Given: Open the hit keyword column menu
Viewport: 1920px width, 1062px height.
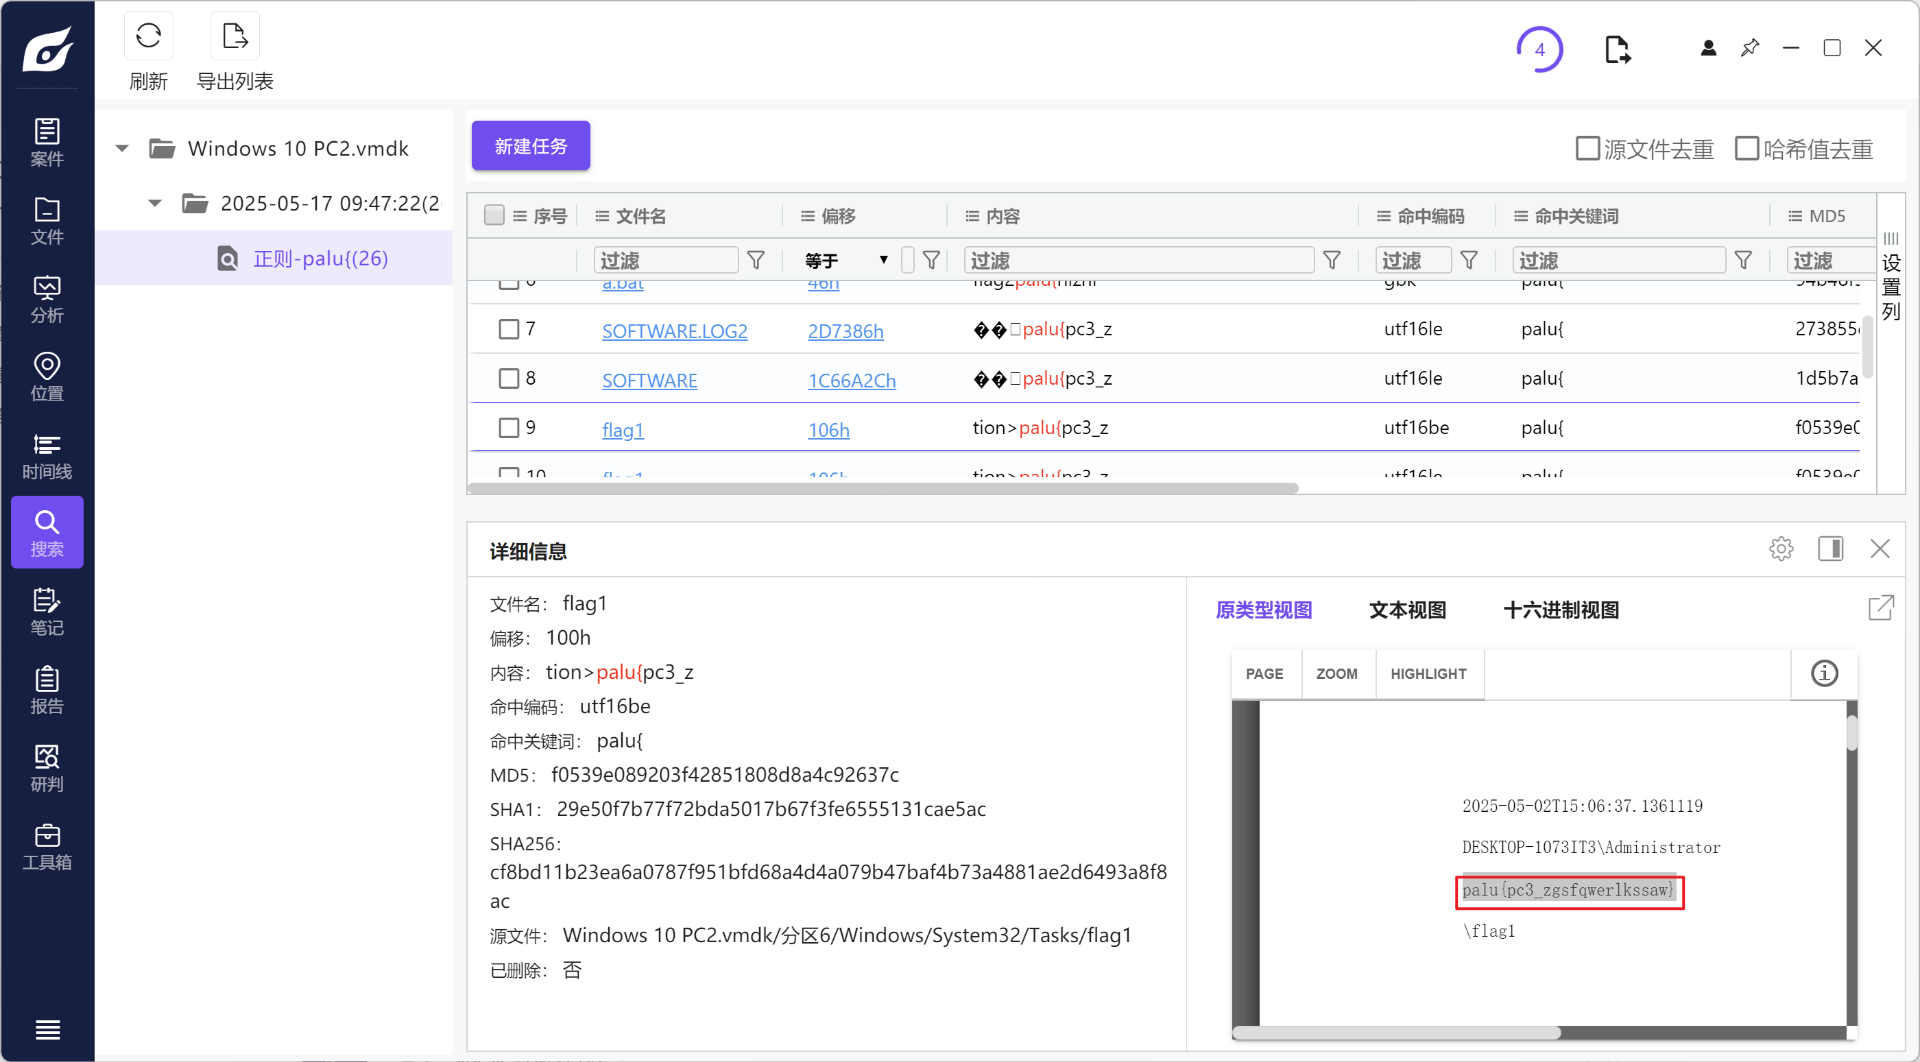Looking at the screenshot, I should (x=1521, y=216).
